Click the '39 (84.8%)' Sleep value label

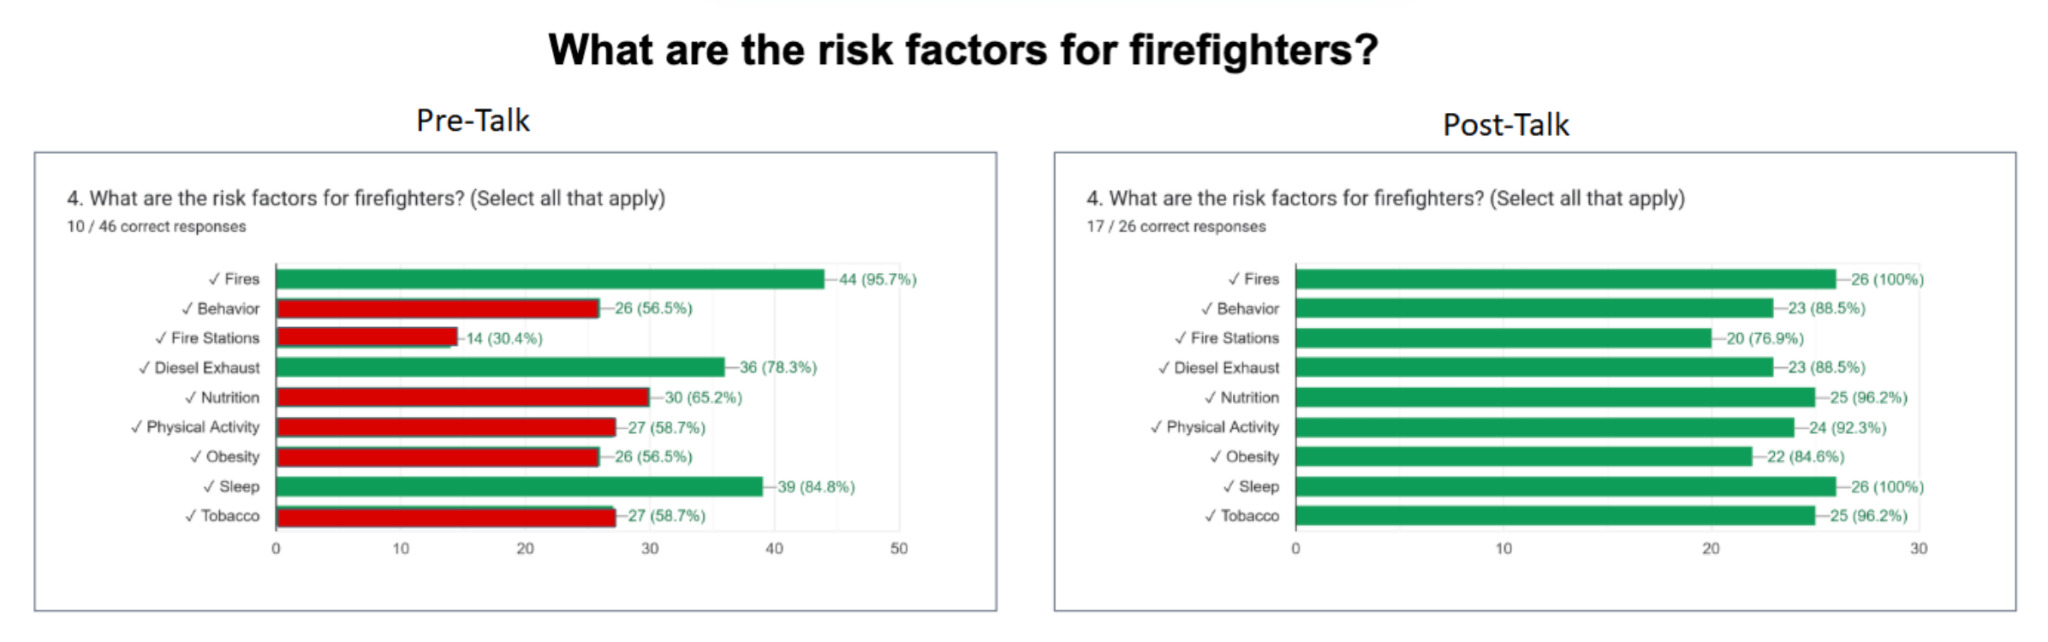(x=816, y=487)
